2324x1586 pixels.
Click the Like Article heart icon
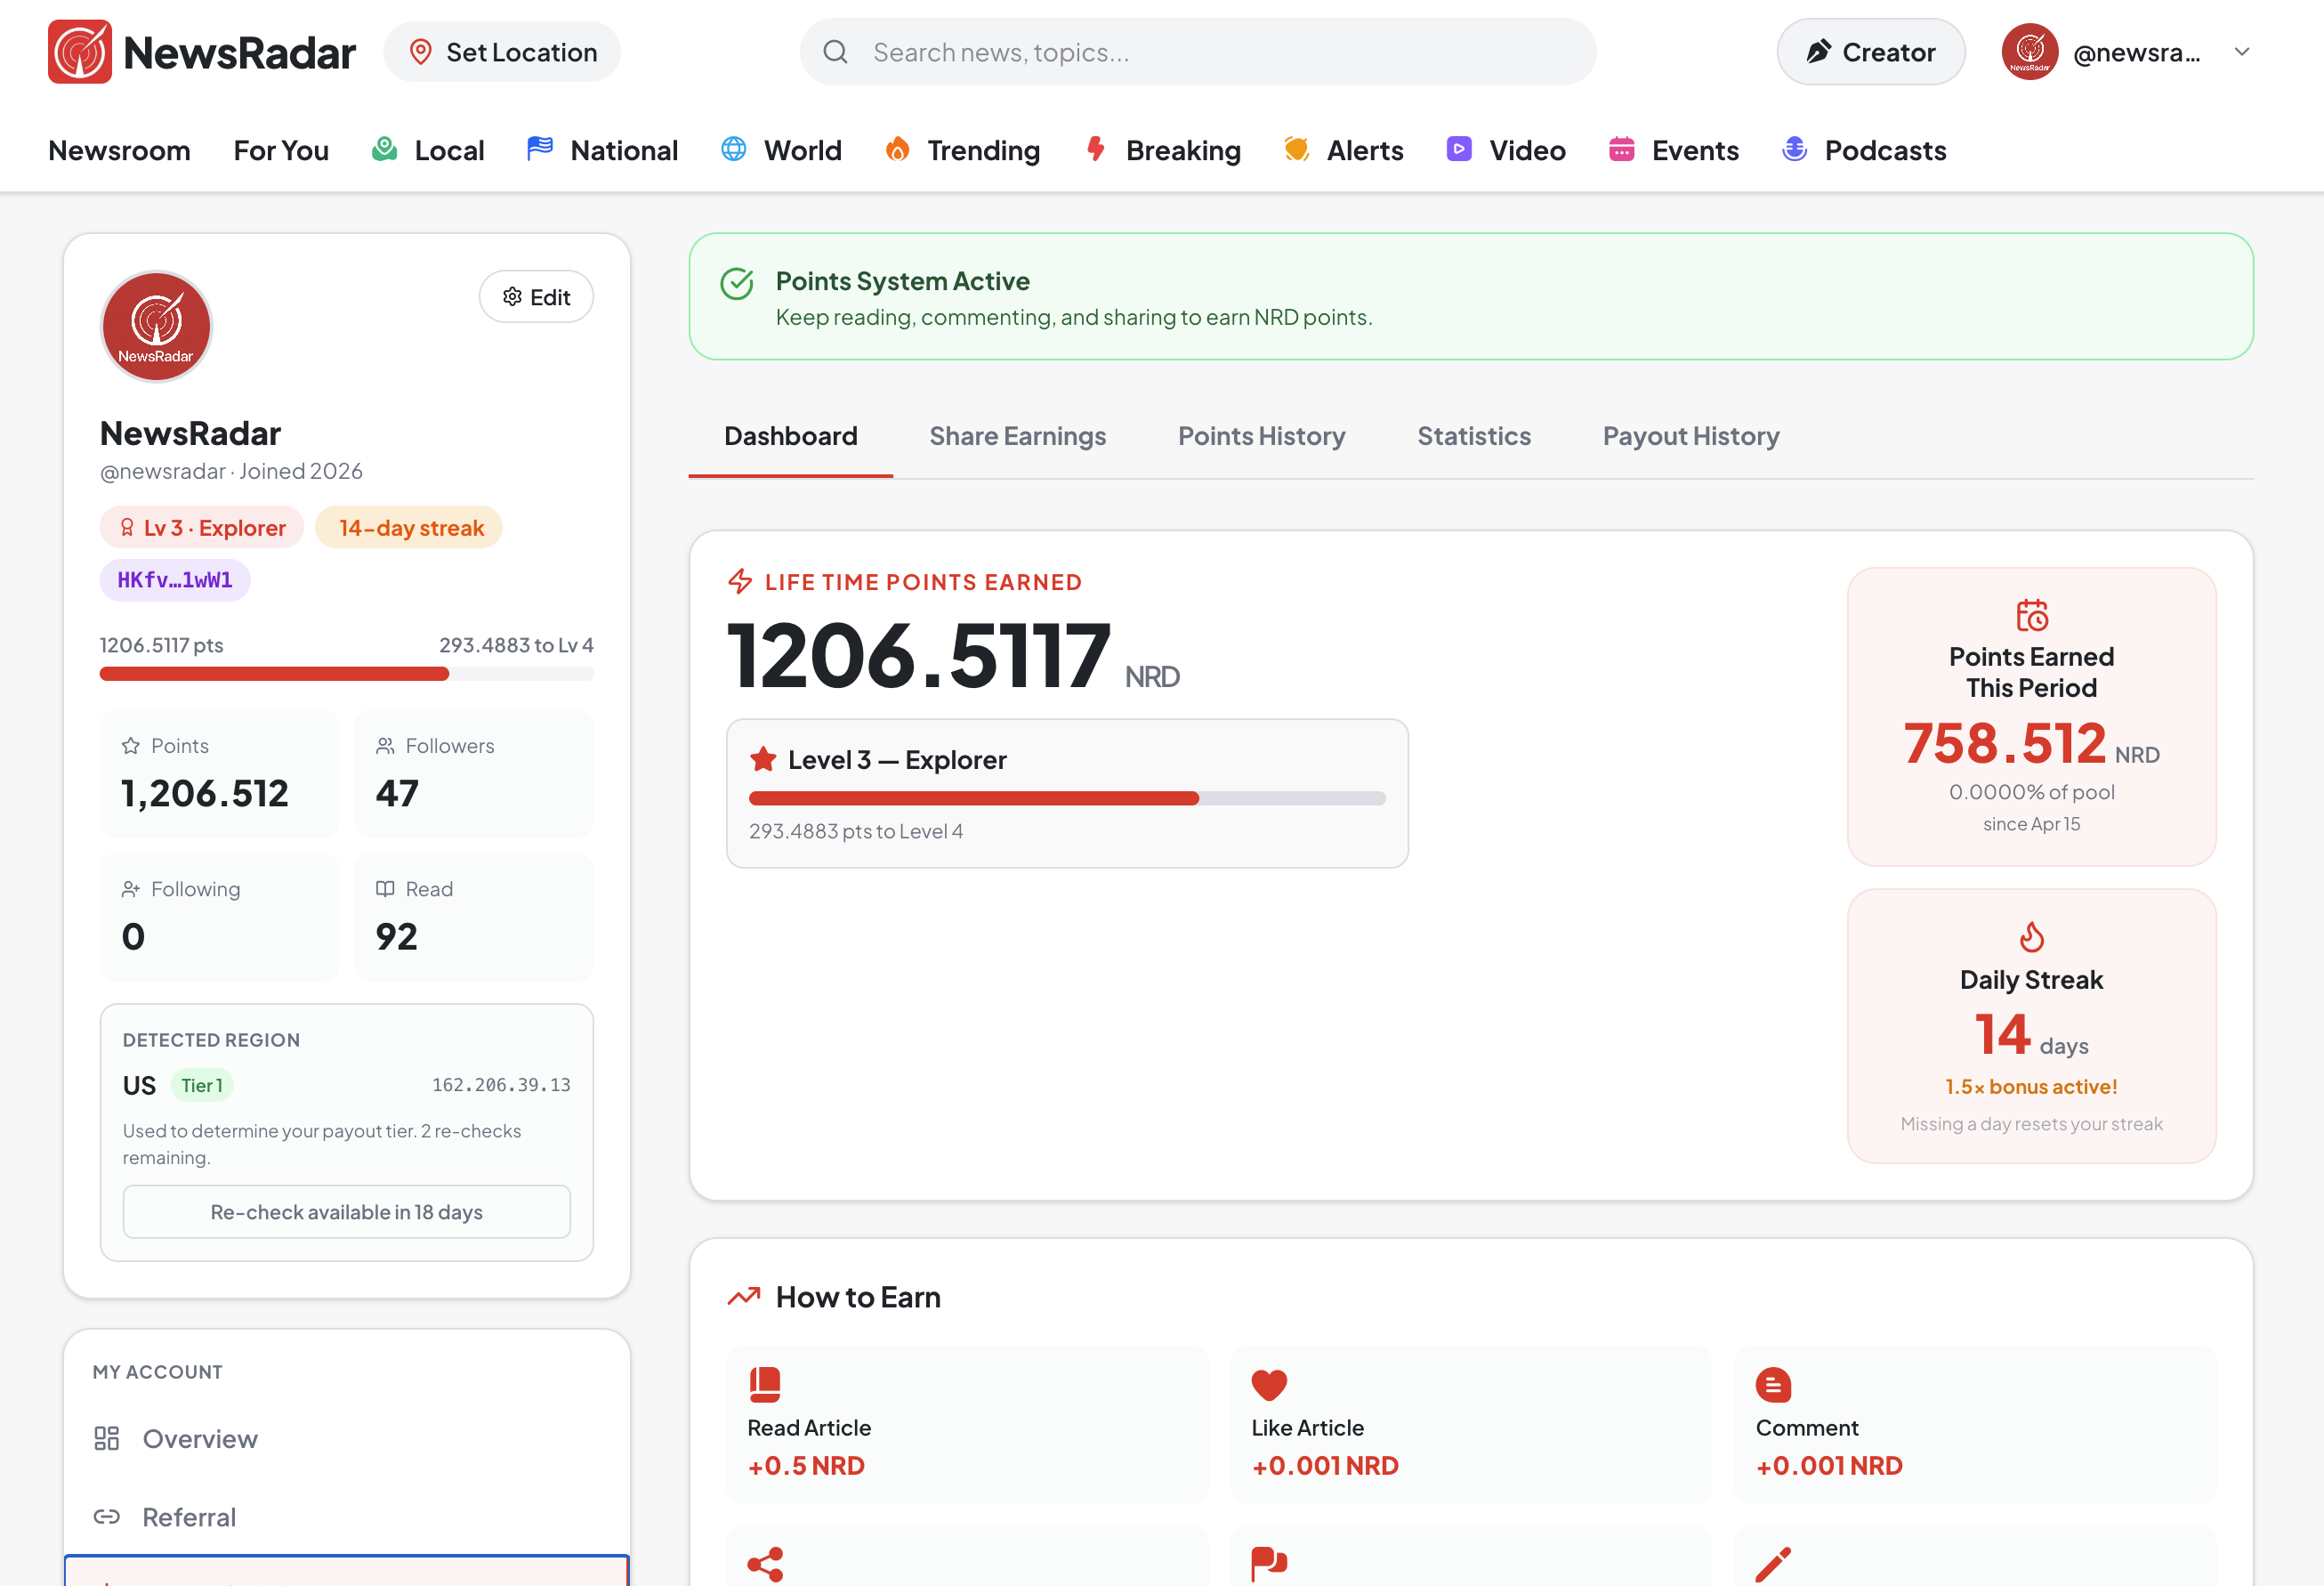(1269, 1384)
